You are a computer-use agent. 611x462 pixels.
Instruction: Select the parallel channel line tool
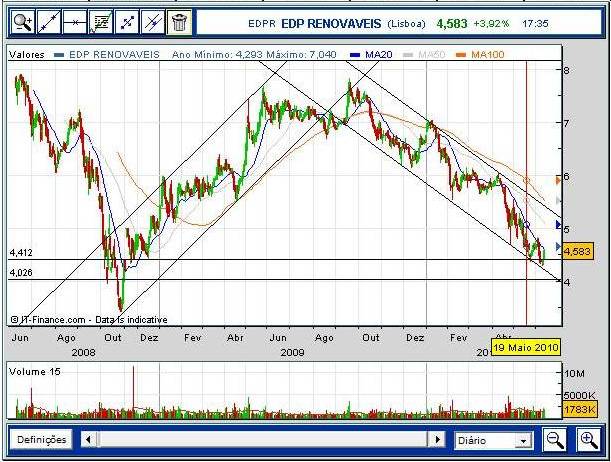pos(153,23)
